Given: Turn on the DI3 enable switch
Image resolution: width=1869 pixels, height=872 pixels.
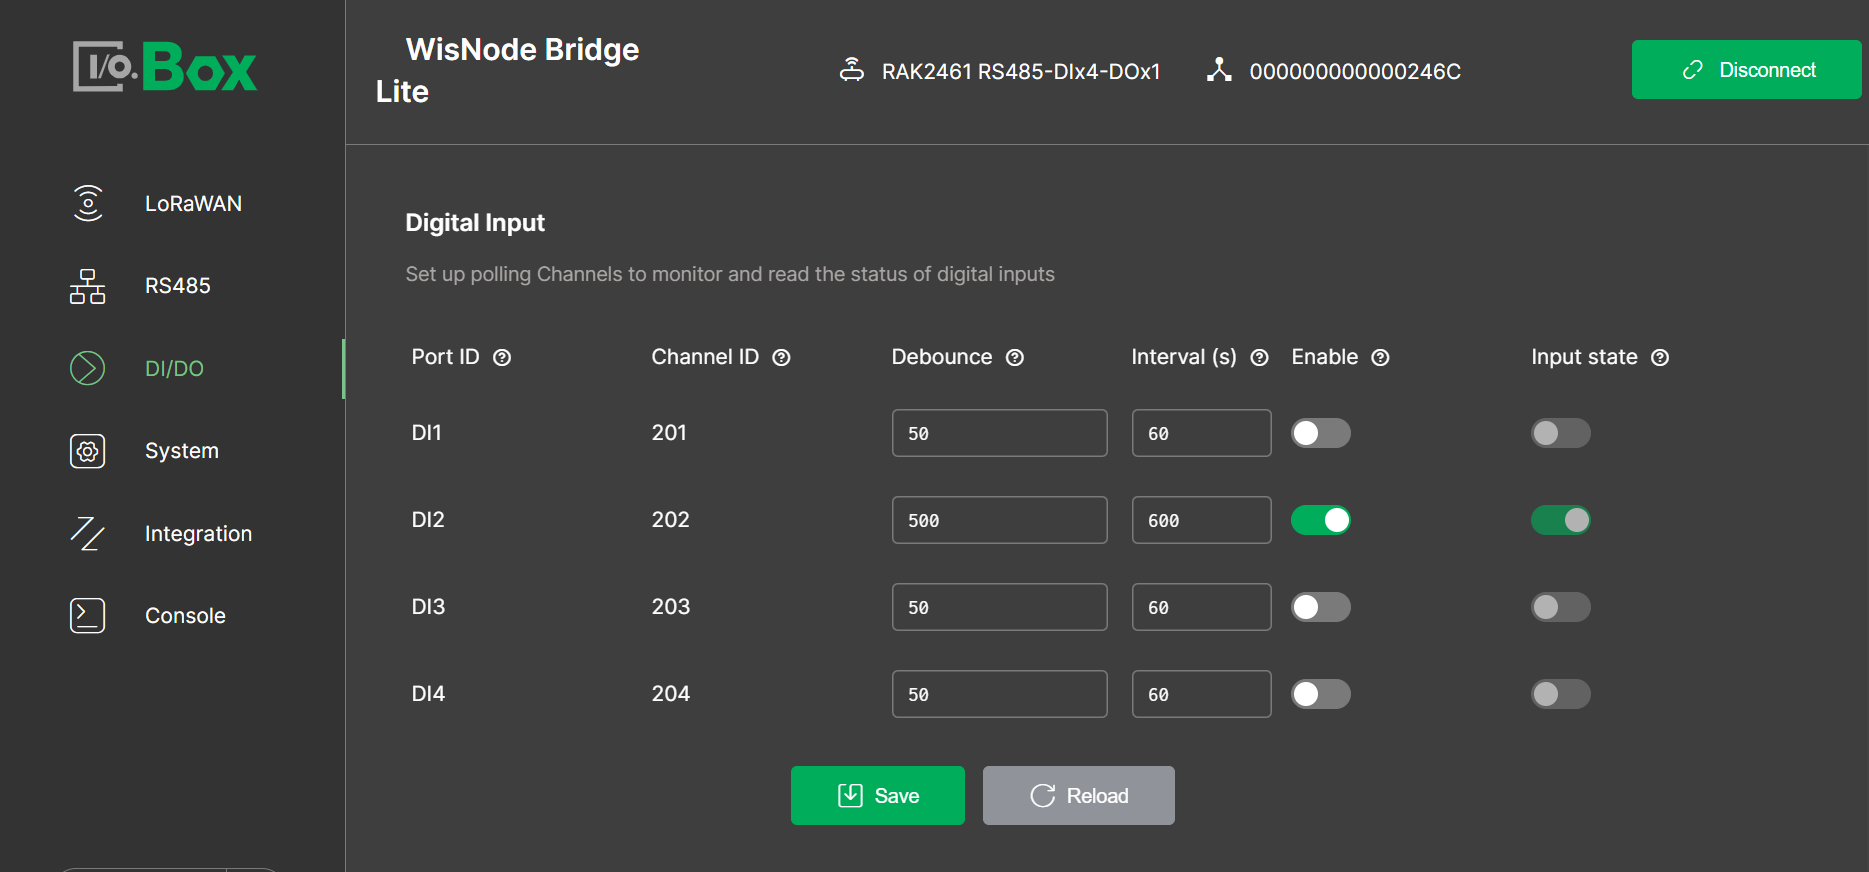Looking at the screenshot, I should (1320, 607).
